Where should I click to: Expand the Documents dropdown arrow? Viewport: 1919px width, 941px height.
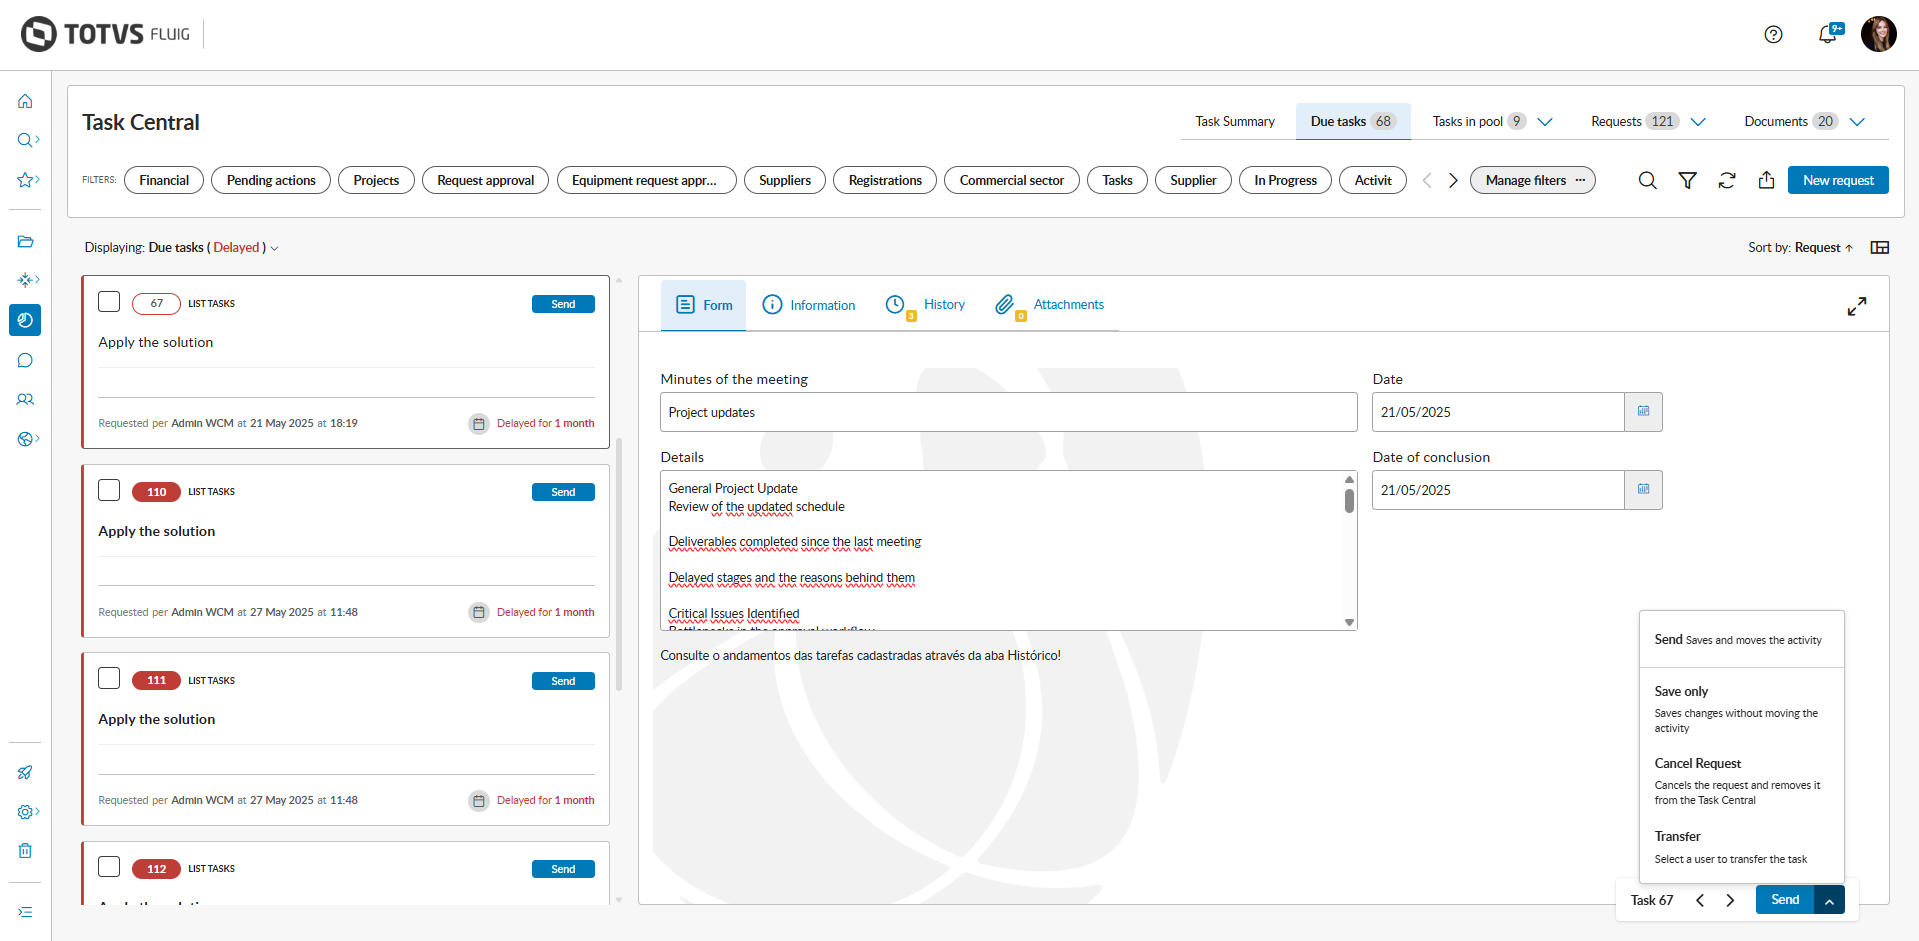pos(1858,122)
